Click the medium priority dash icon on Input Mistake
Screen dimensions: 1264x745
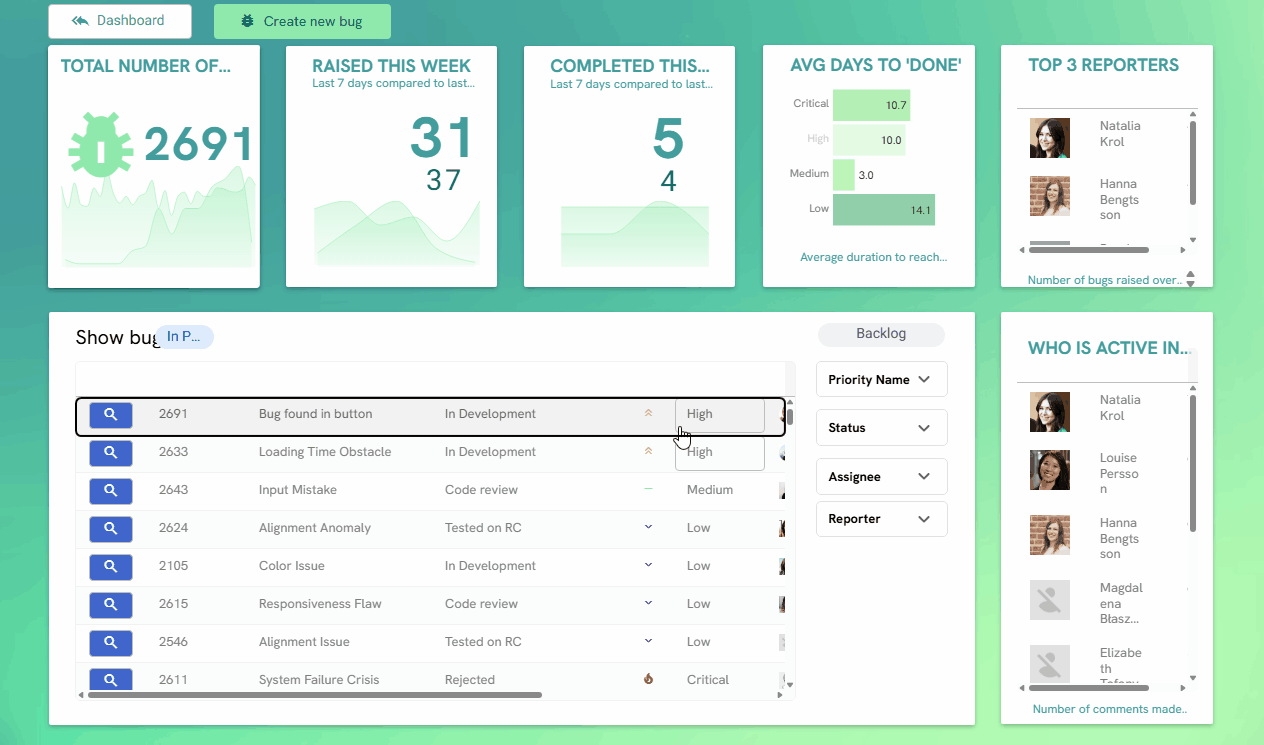pos(648,490)
